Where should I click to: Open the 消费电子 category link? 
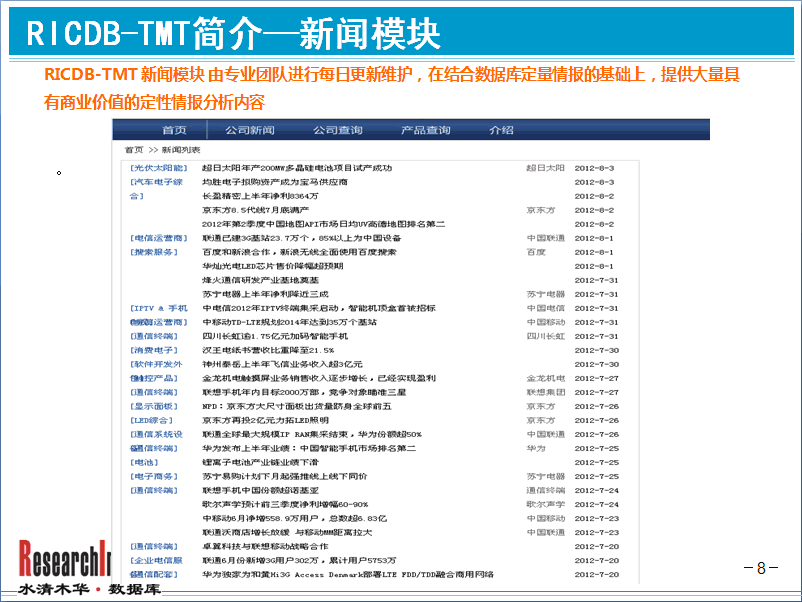(x=154, y=350)
